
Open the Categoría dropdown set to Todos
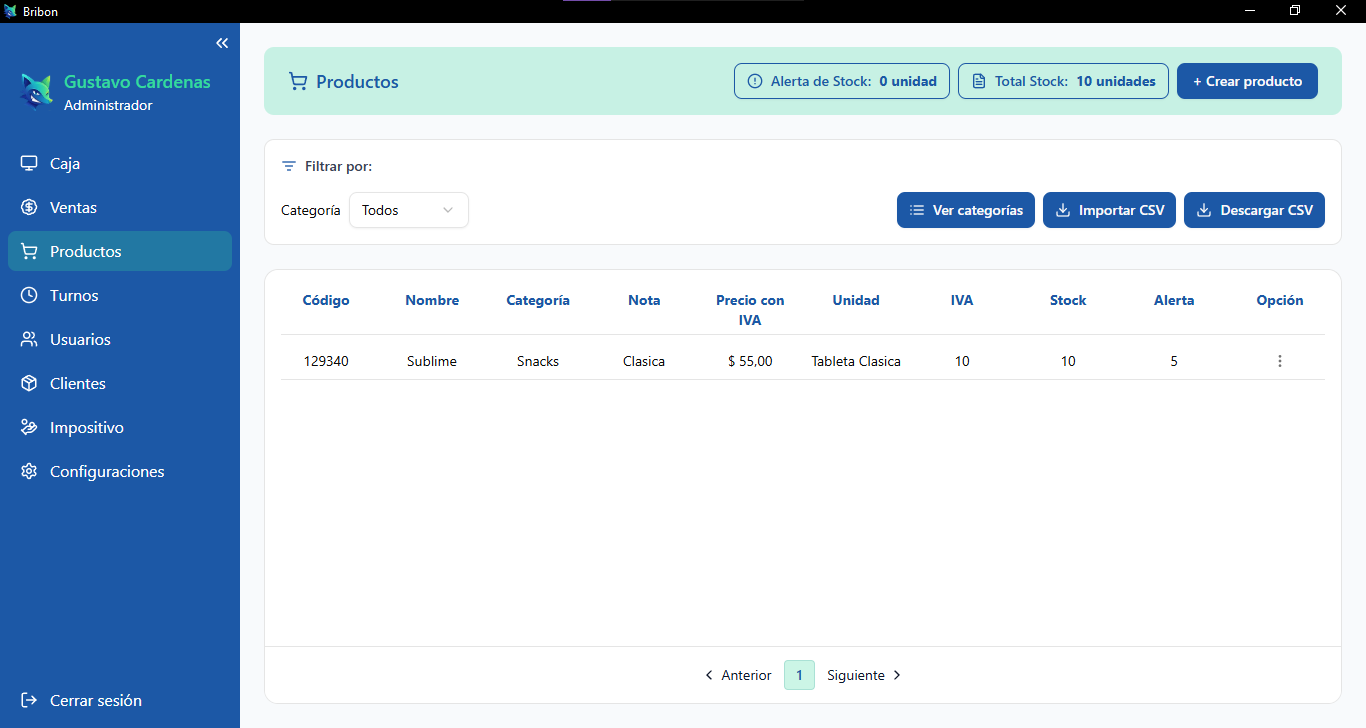[x=408, y=210]
